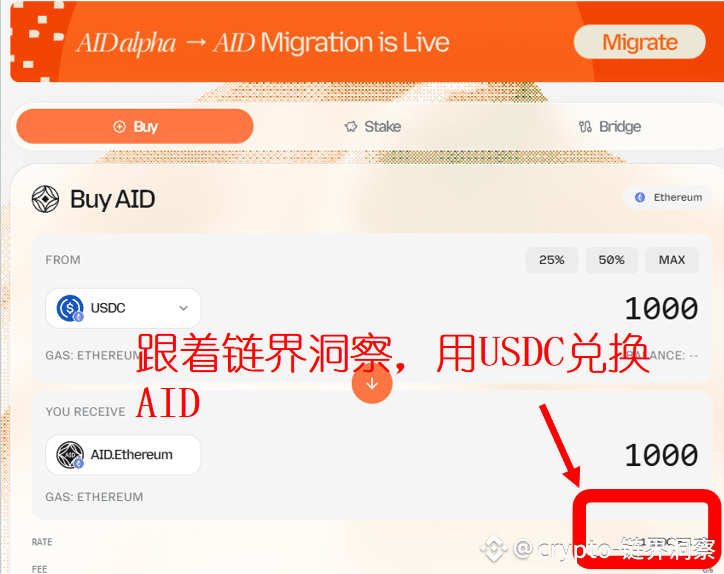Click the USDC dropdown chevron arrow

pos(183,308)
